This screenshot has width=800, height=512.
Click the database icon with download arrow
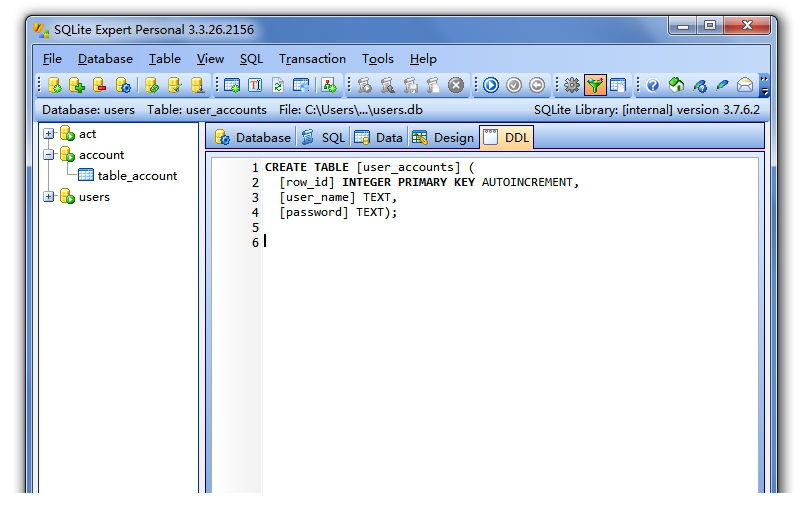click(x=197, y=85)
